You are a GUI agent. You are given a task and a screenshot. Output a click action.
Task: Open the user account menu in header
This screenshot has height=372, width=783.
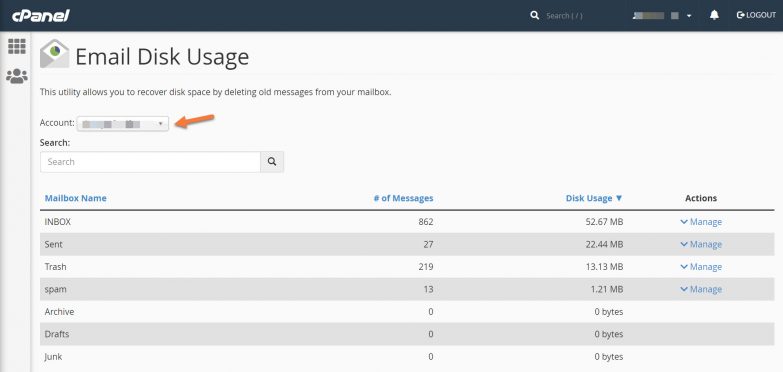click(662, 15)
